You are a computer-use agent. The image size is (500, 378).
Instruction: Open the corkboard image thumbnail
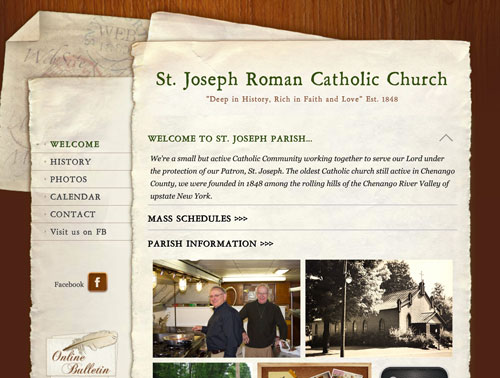314,370
